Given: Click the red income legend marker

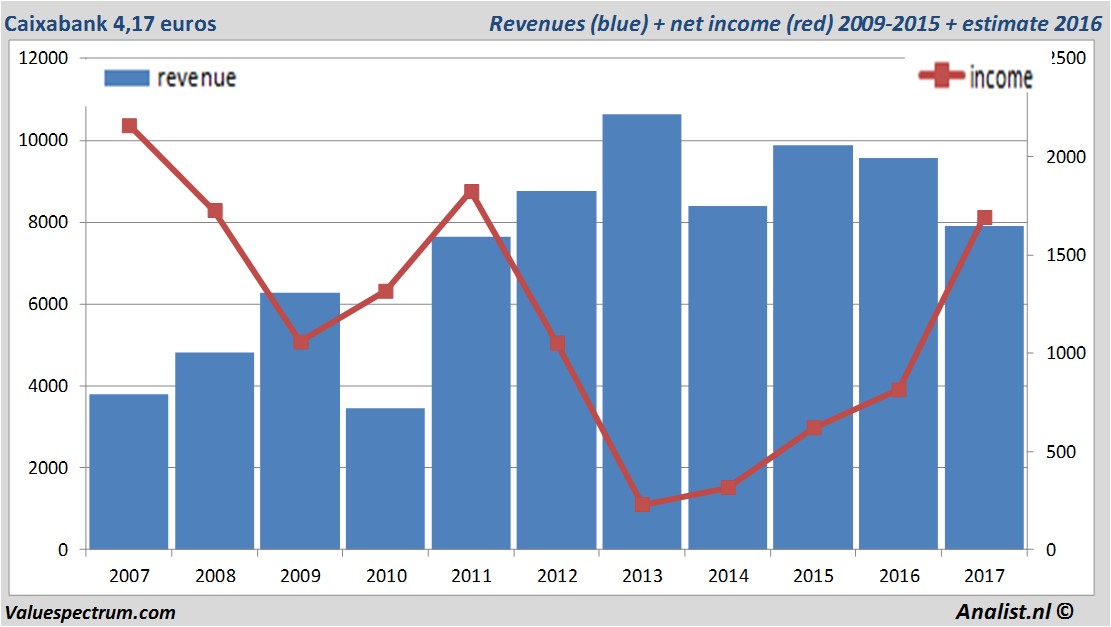Looking at the screenshot, I should [x=941, y=75].
